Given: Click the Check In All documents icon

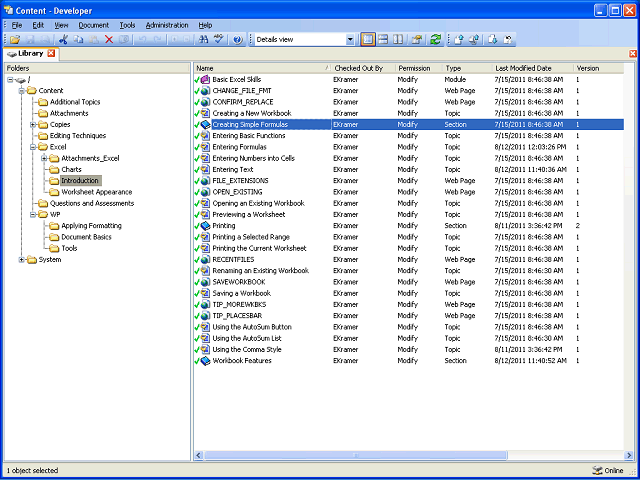Looking at the screenshot, I should [x=474, y=40].
